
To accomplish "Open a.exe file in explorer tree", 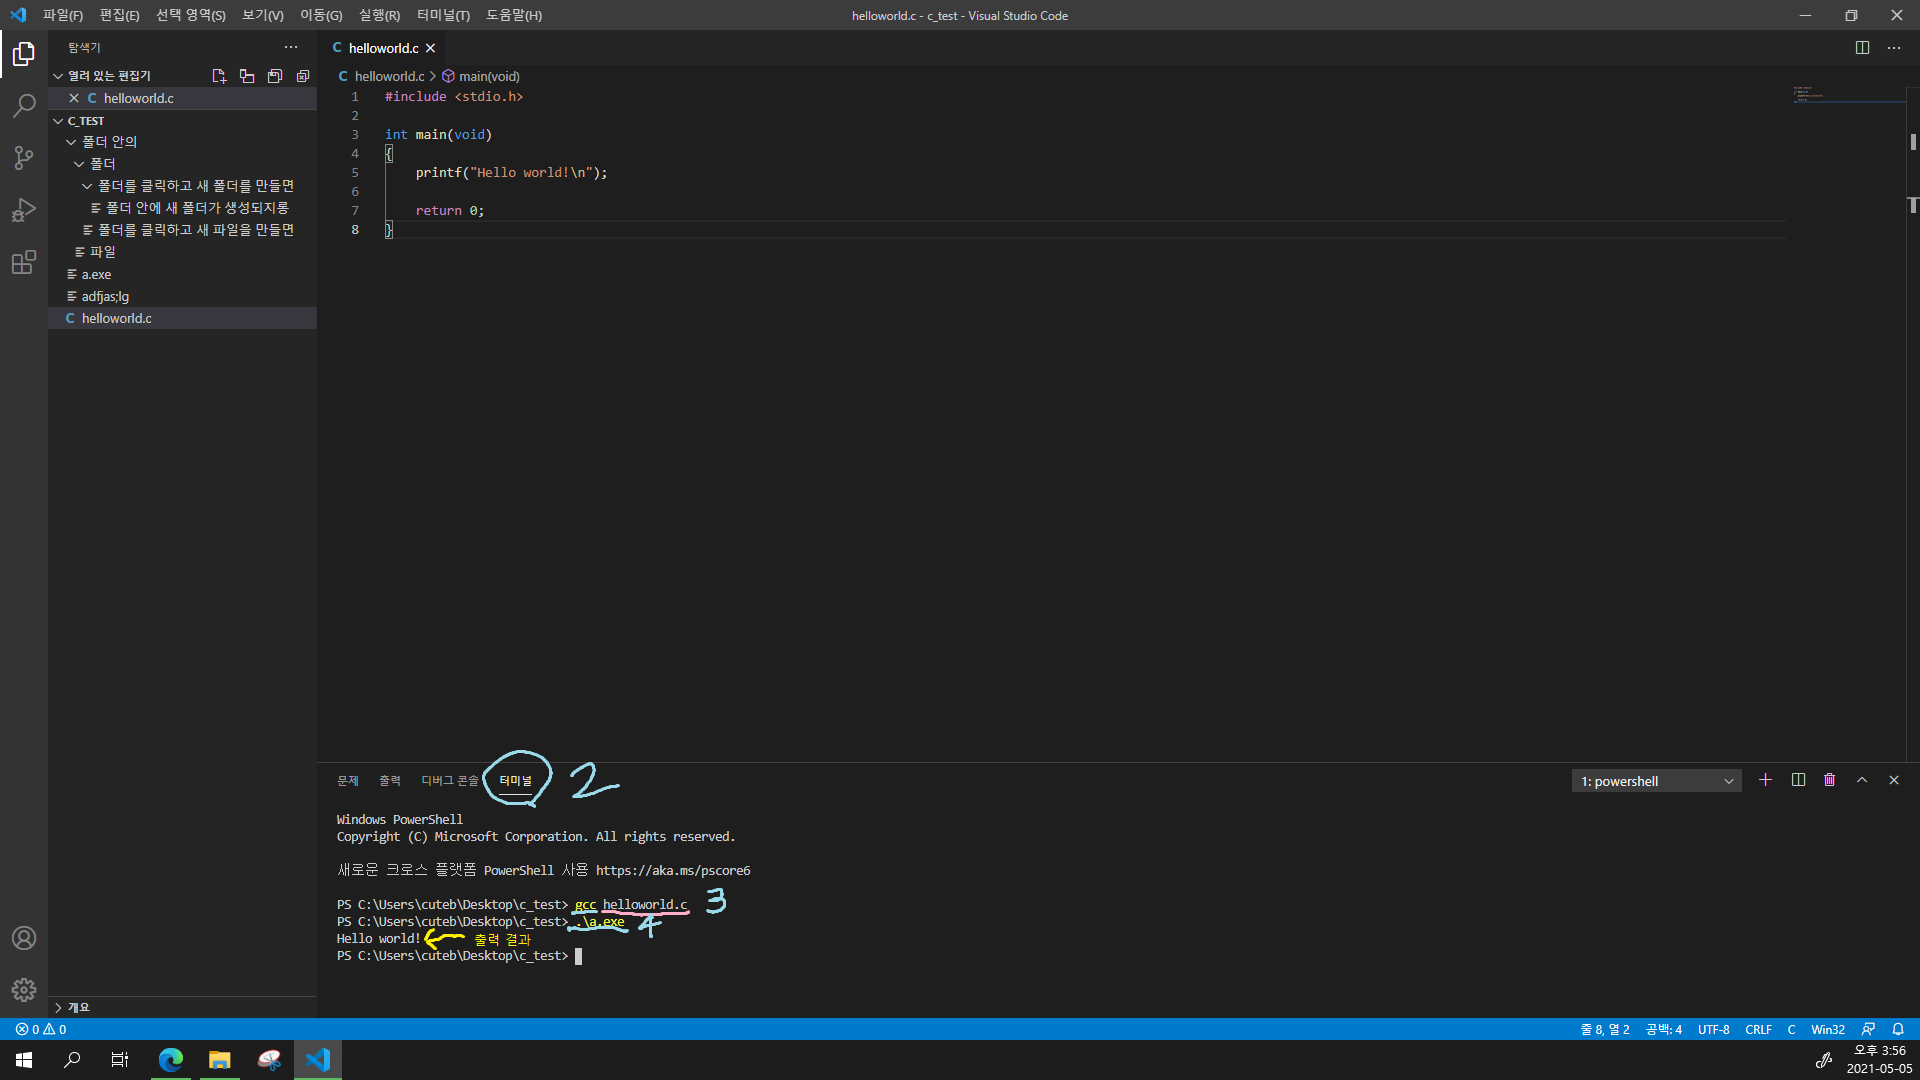I will 97,274.
